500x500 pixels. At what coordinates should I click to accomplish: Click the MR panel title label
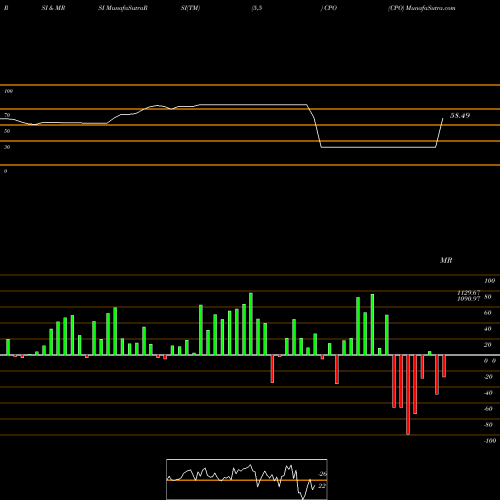(x=446, y=260)
